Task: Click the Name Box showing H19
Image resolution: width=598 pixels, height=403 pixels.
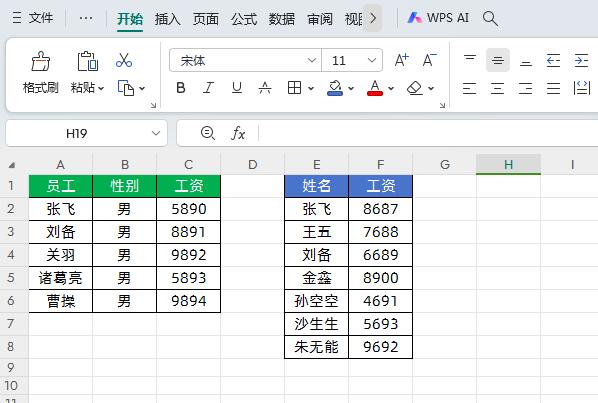Action: click(x=77, y=133)
